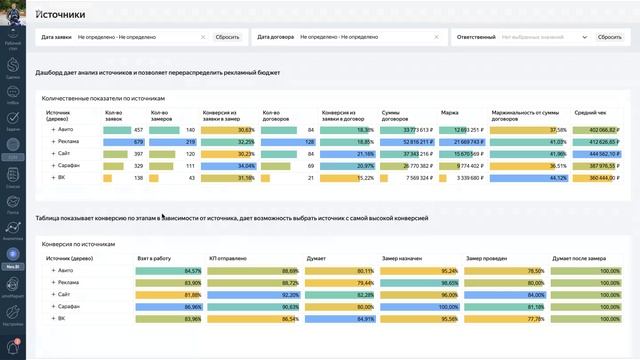
Task: Click the Взят в работу column header
Action: point(154,258)
